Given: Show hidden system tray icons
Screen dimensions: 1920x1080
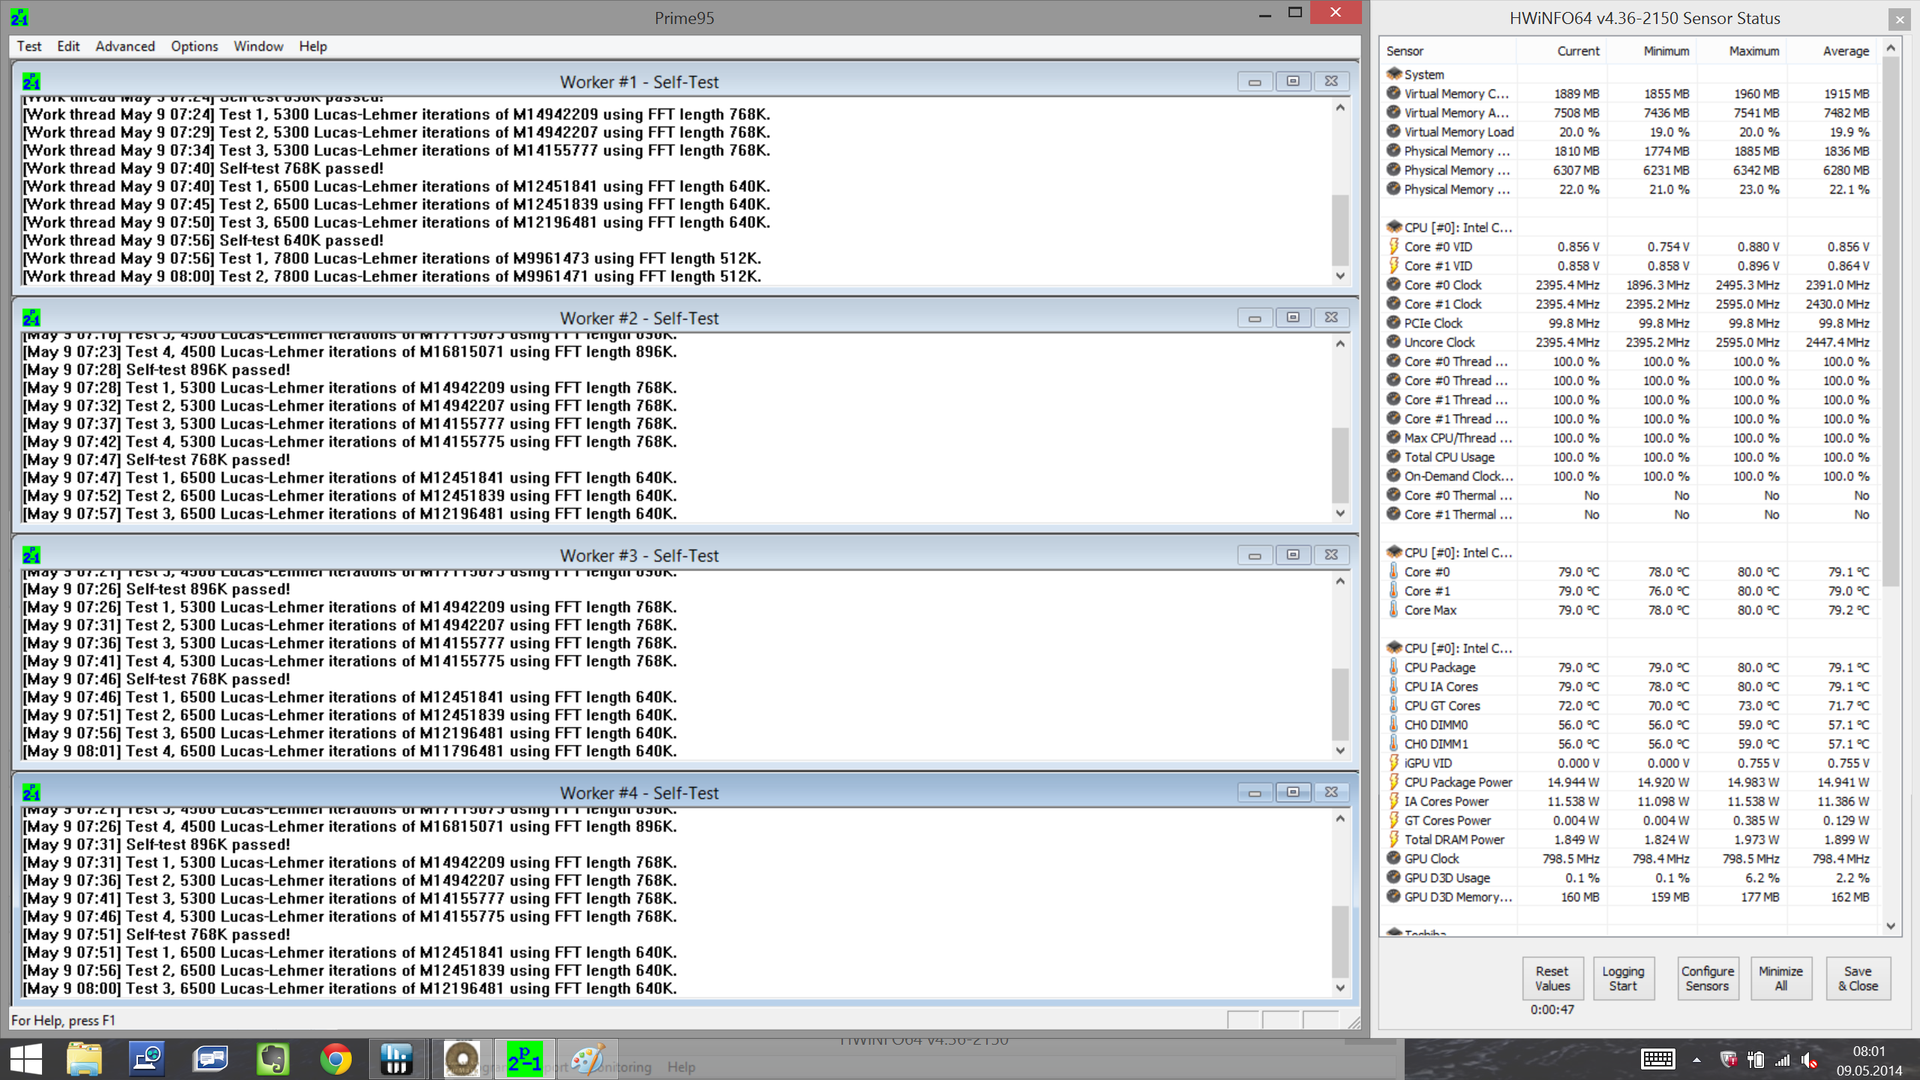Looking at the screenshot, I should point(1697,1060).
